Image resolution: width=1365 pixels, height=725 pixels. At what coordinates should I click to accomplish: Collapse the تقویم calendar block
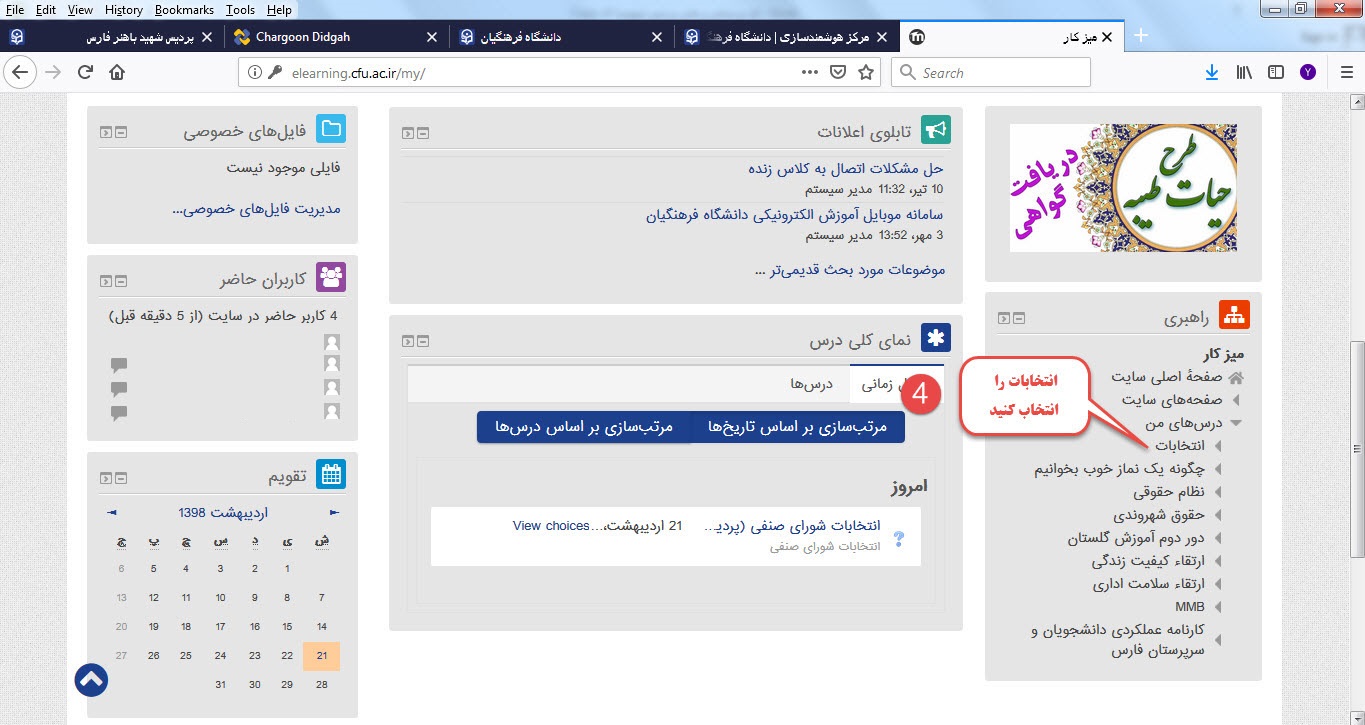point(121,477)
